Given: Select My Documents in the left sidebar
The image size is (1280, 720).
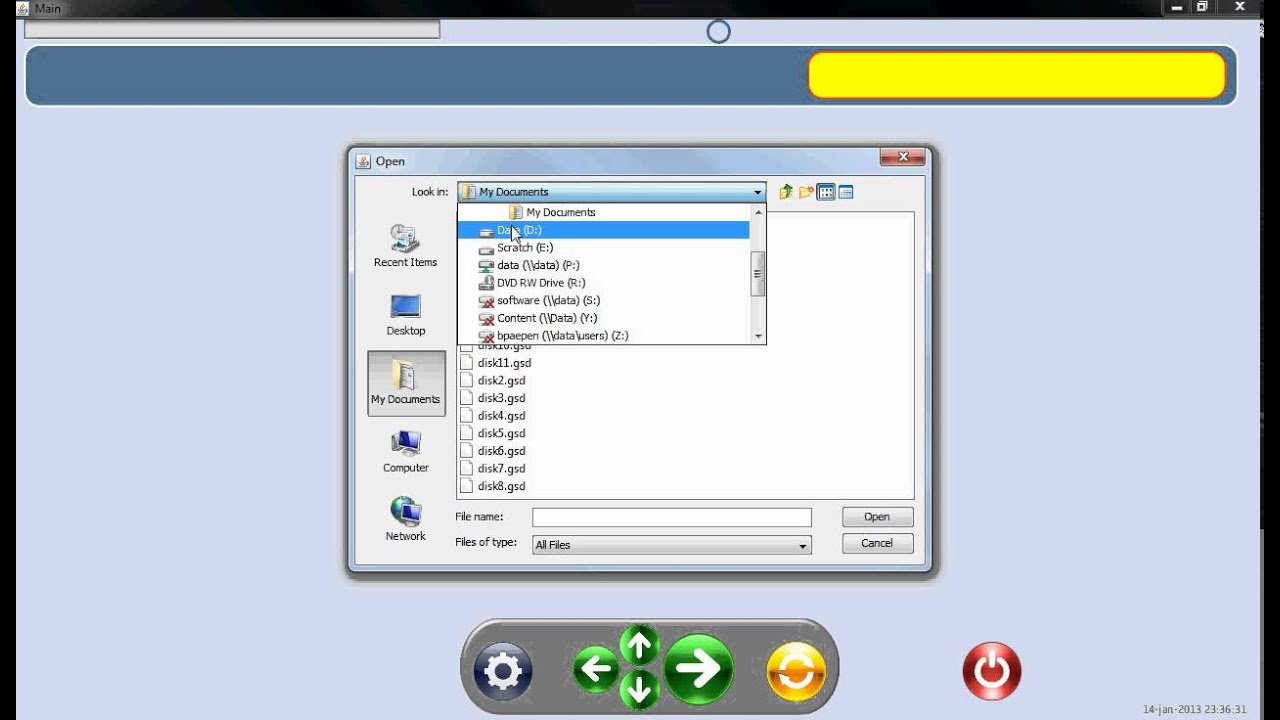Looking at the screenshot, I should pos(406,383).
